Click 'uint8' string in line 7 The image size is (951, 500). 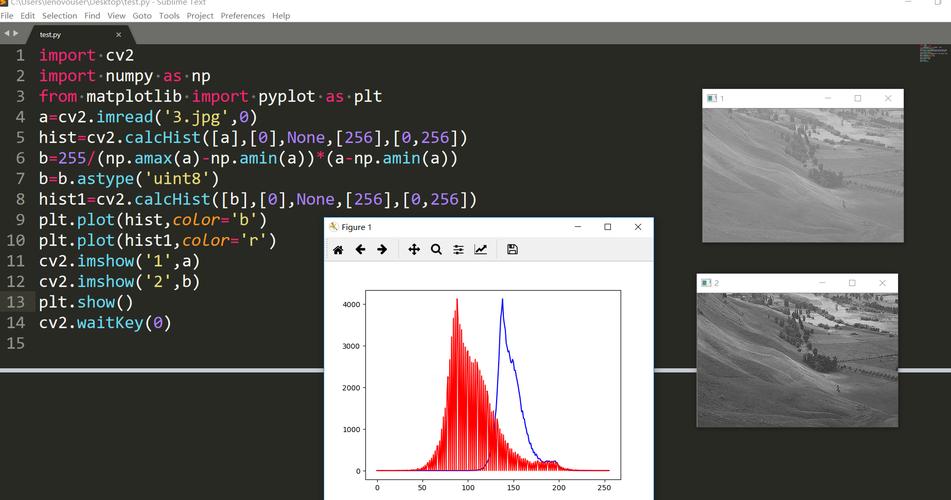182,179
